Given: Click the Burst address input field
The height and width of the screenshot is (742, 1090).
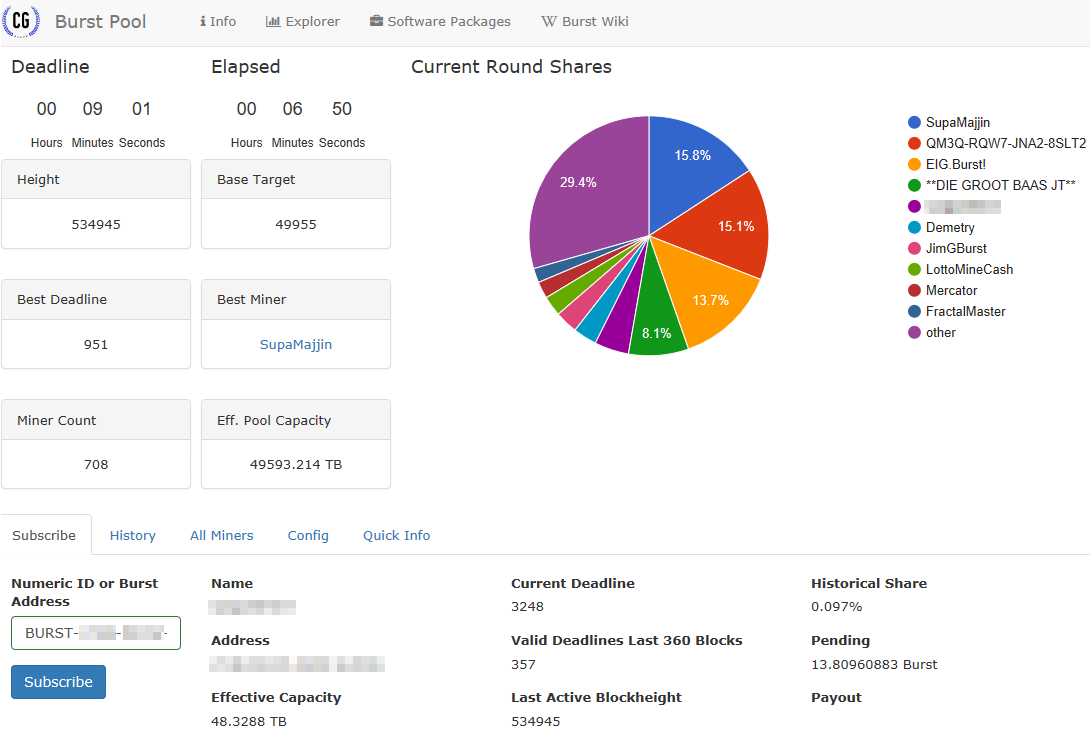Looking at the screenshot, I should (x=96, y=633).
